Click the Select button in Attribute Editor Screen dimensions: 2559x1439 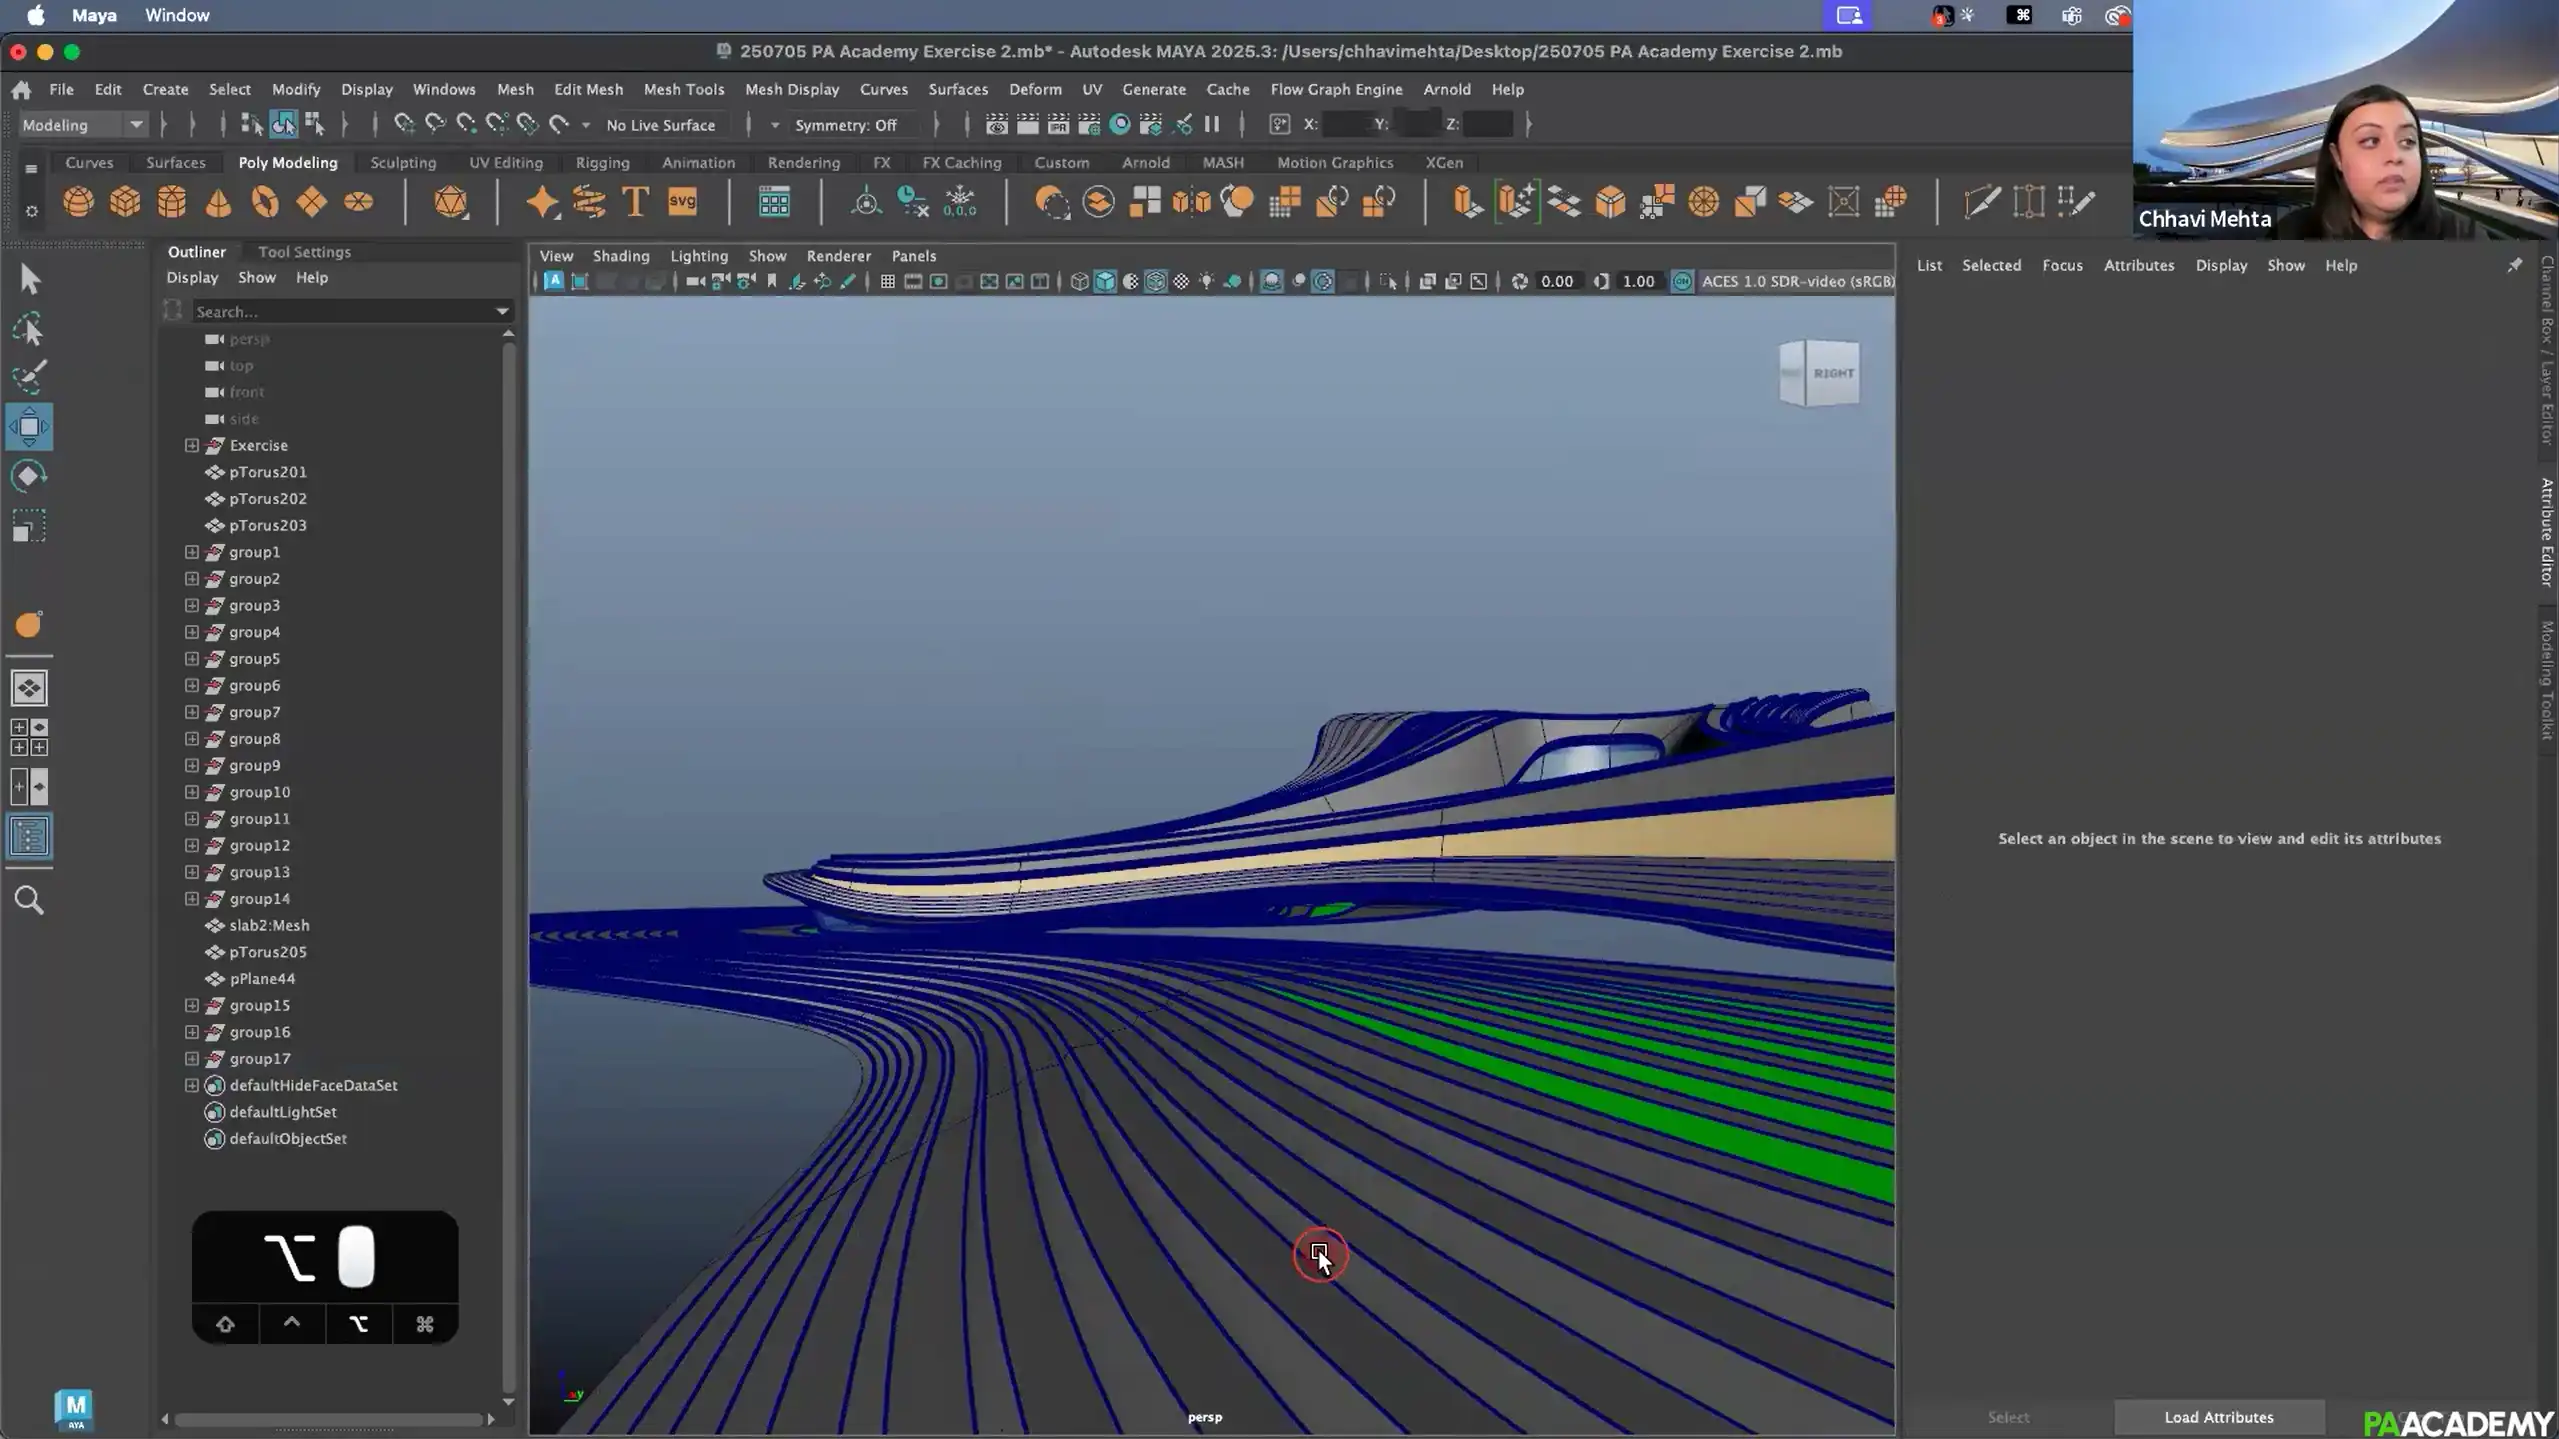click(x=2007, y=1417)
